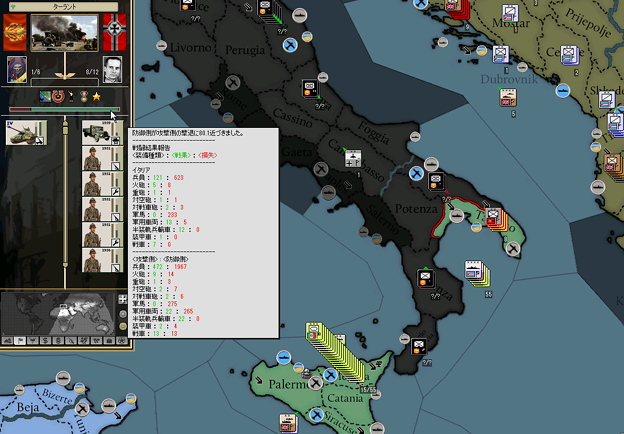Viewport: 624px width, 434px height.
Task: Click the Catania province label
Action: click(x=345, y=398)
